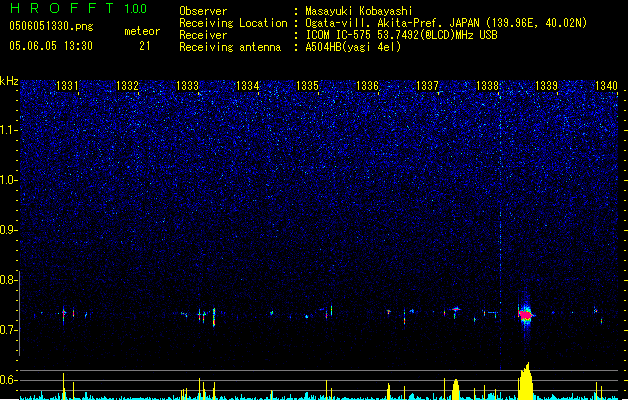Screen dimensions: 629x400
Task: Click the A504HB(yagi 4el) antenna text
Action: [x=353, y=47]
